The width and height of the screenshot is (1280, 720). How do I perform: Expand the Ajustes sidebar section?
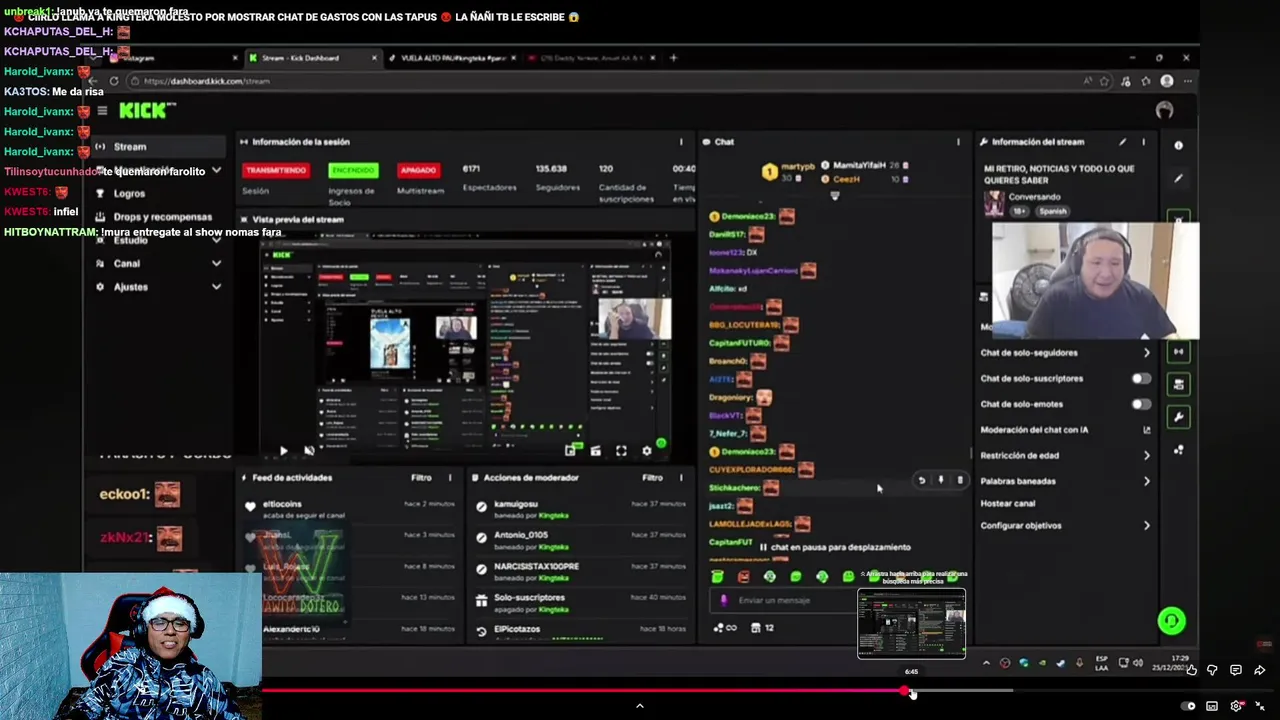(x=216, y=287)
